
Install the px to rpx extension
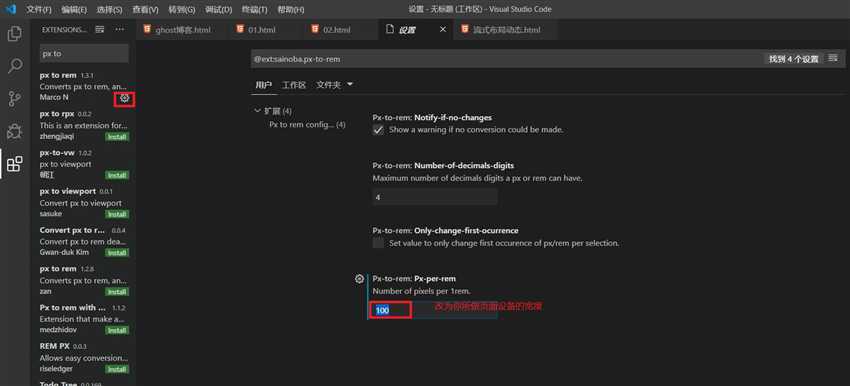click(117, 137)
